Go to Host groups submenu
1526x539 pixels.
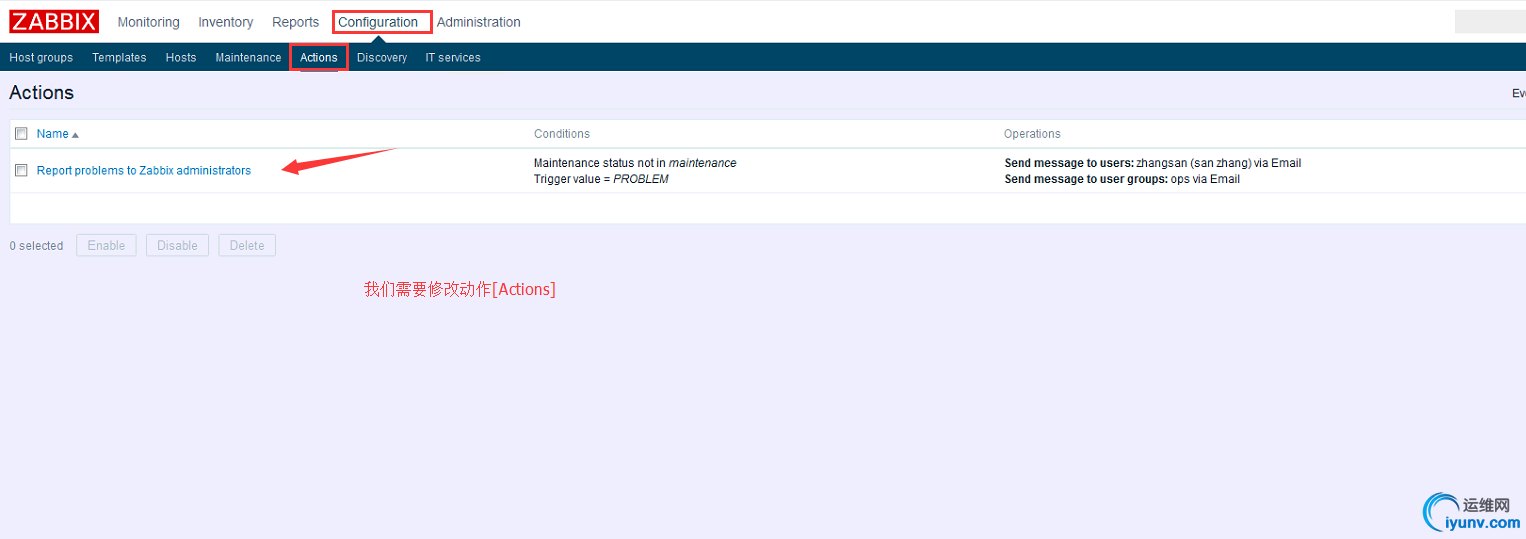pos(41,58)
